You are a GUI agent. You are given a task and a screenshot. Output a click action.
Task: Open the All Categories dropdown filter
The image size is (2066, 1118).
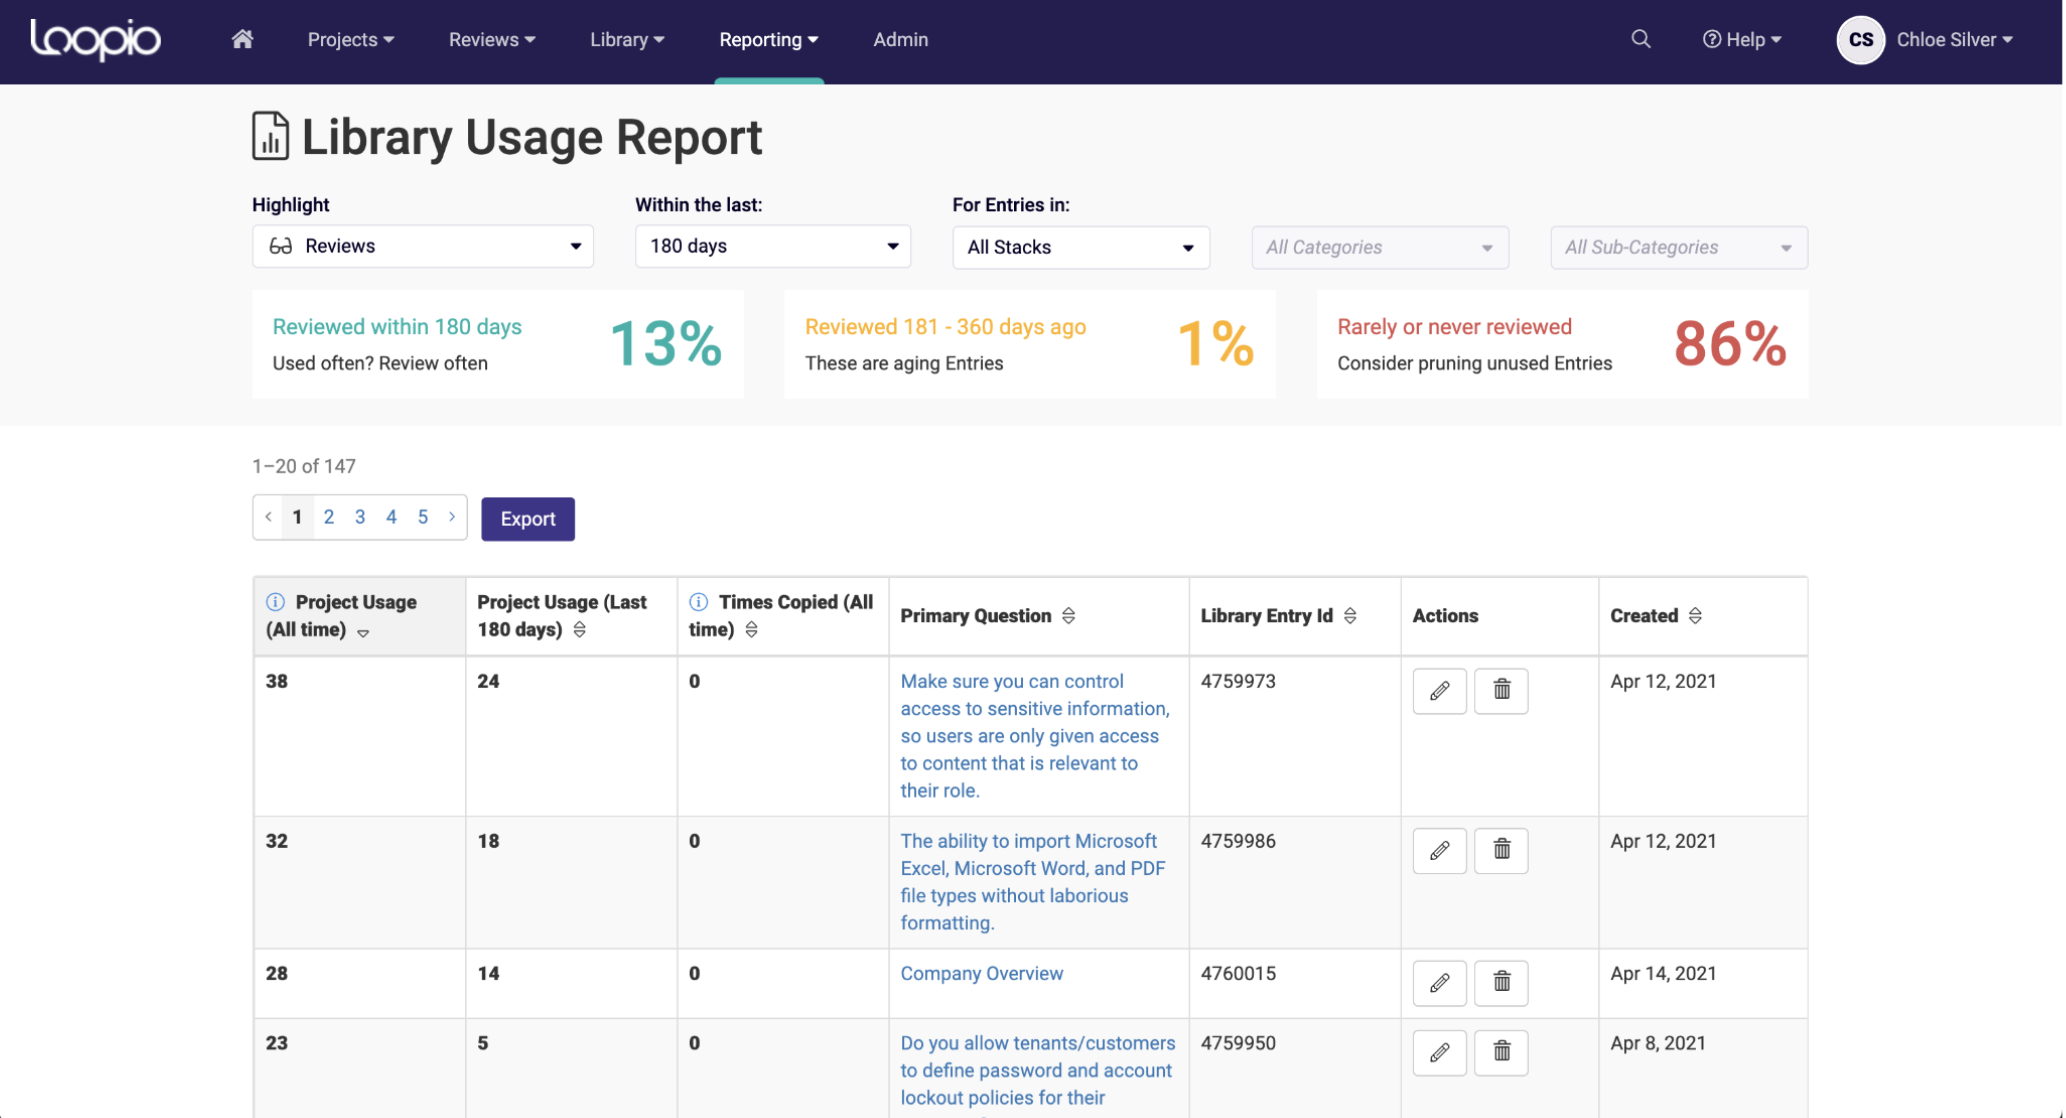tap(1376, 246)
